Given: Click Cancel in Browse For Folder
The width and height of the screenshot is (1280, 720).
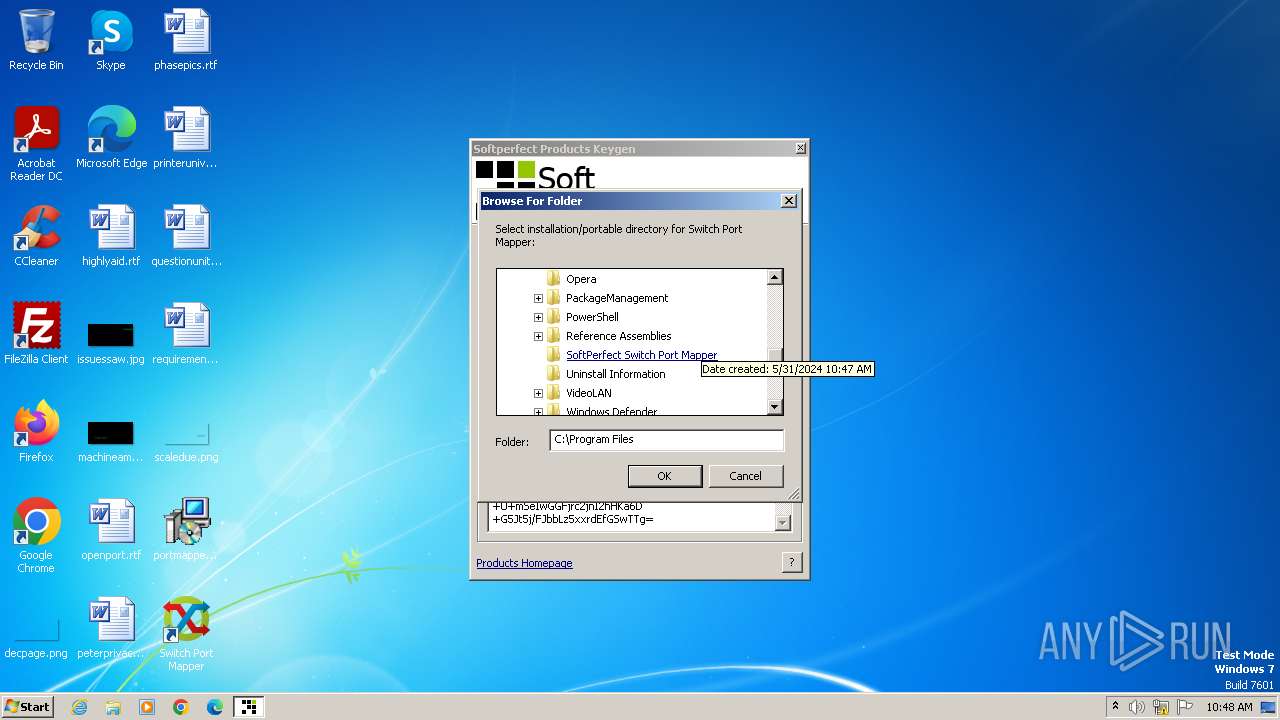Looking at the screenshot, I should [745, 476].
